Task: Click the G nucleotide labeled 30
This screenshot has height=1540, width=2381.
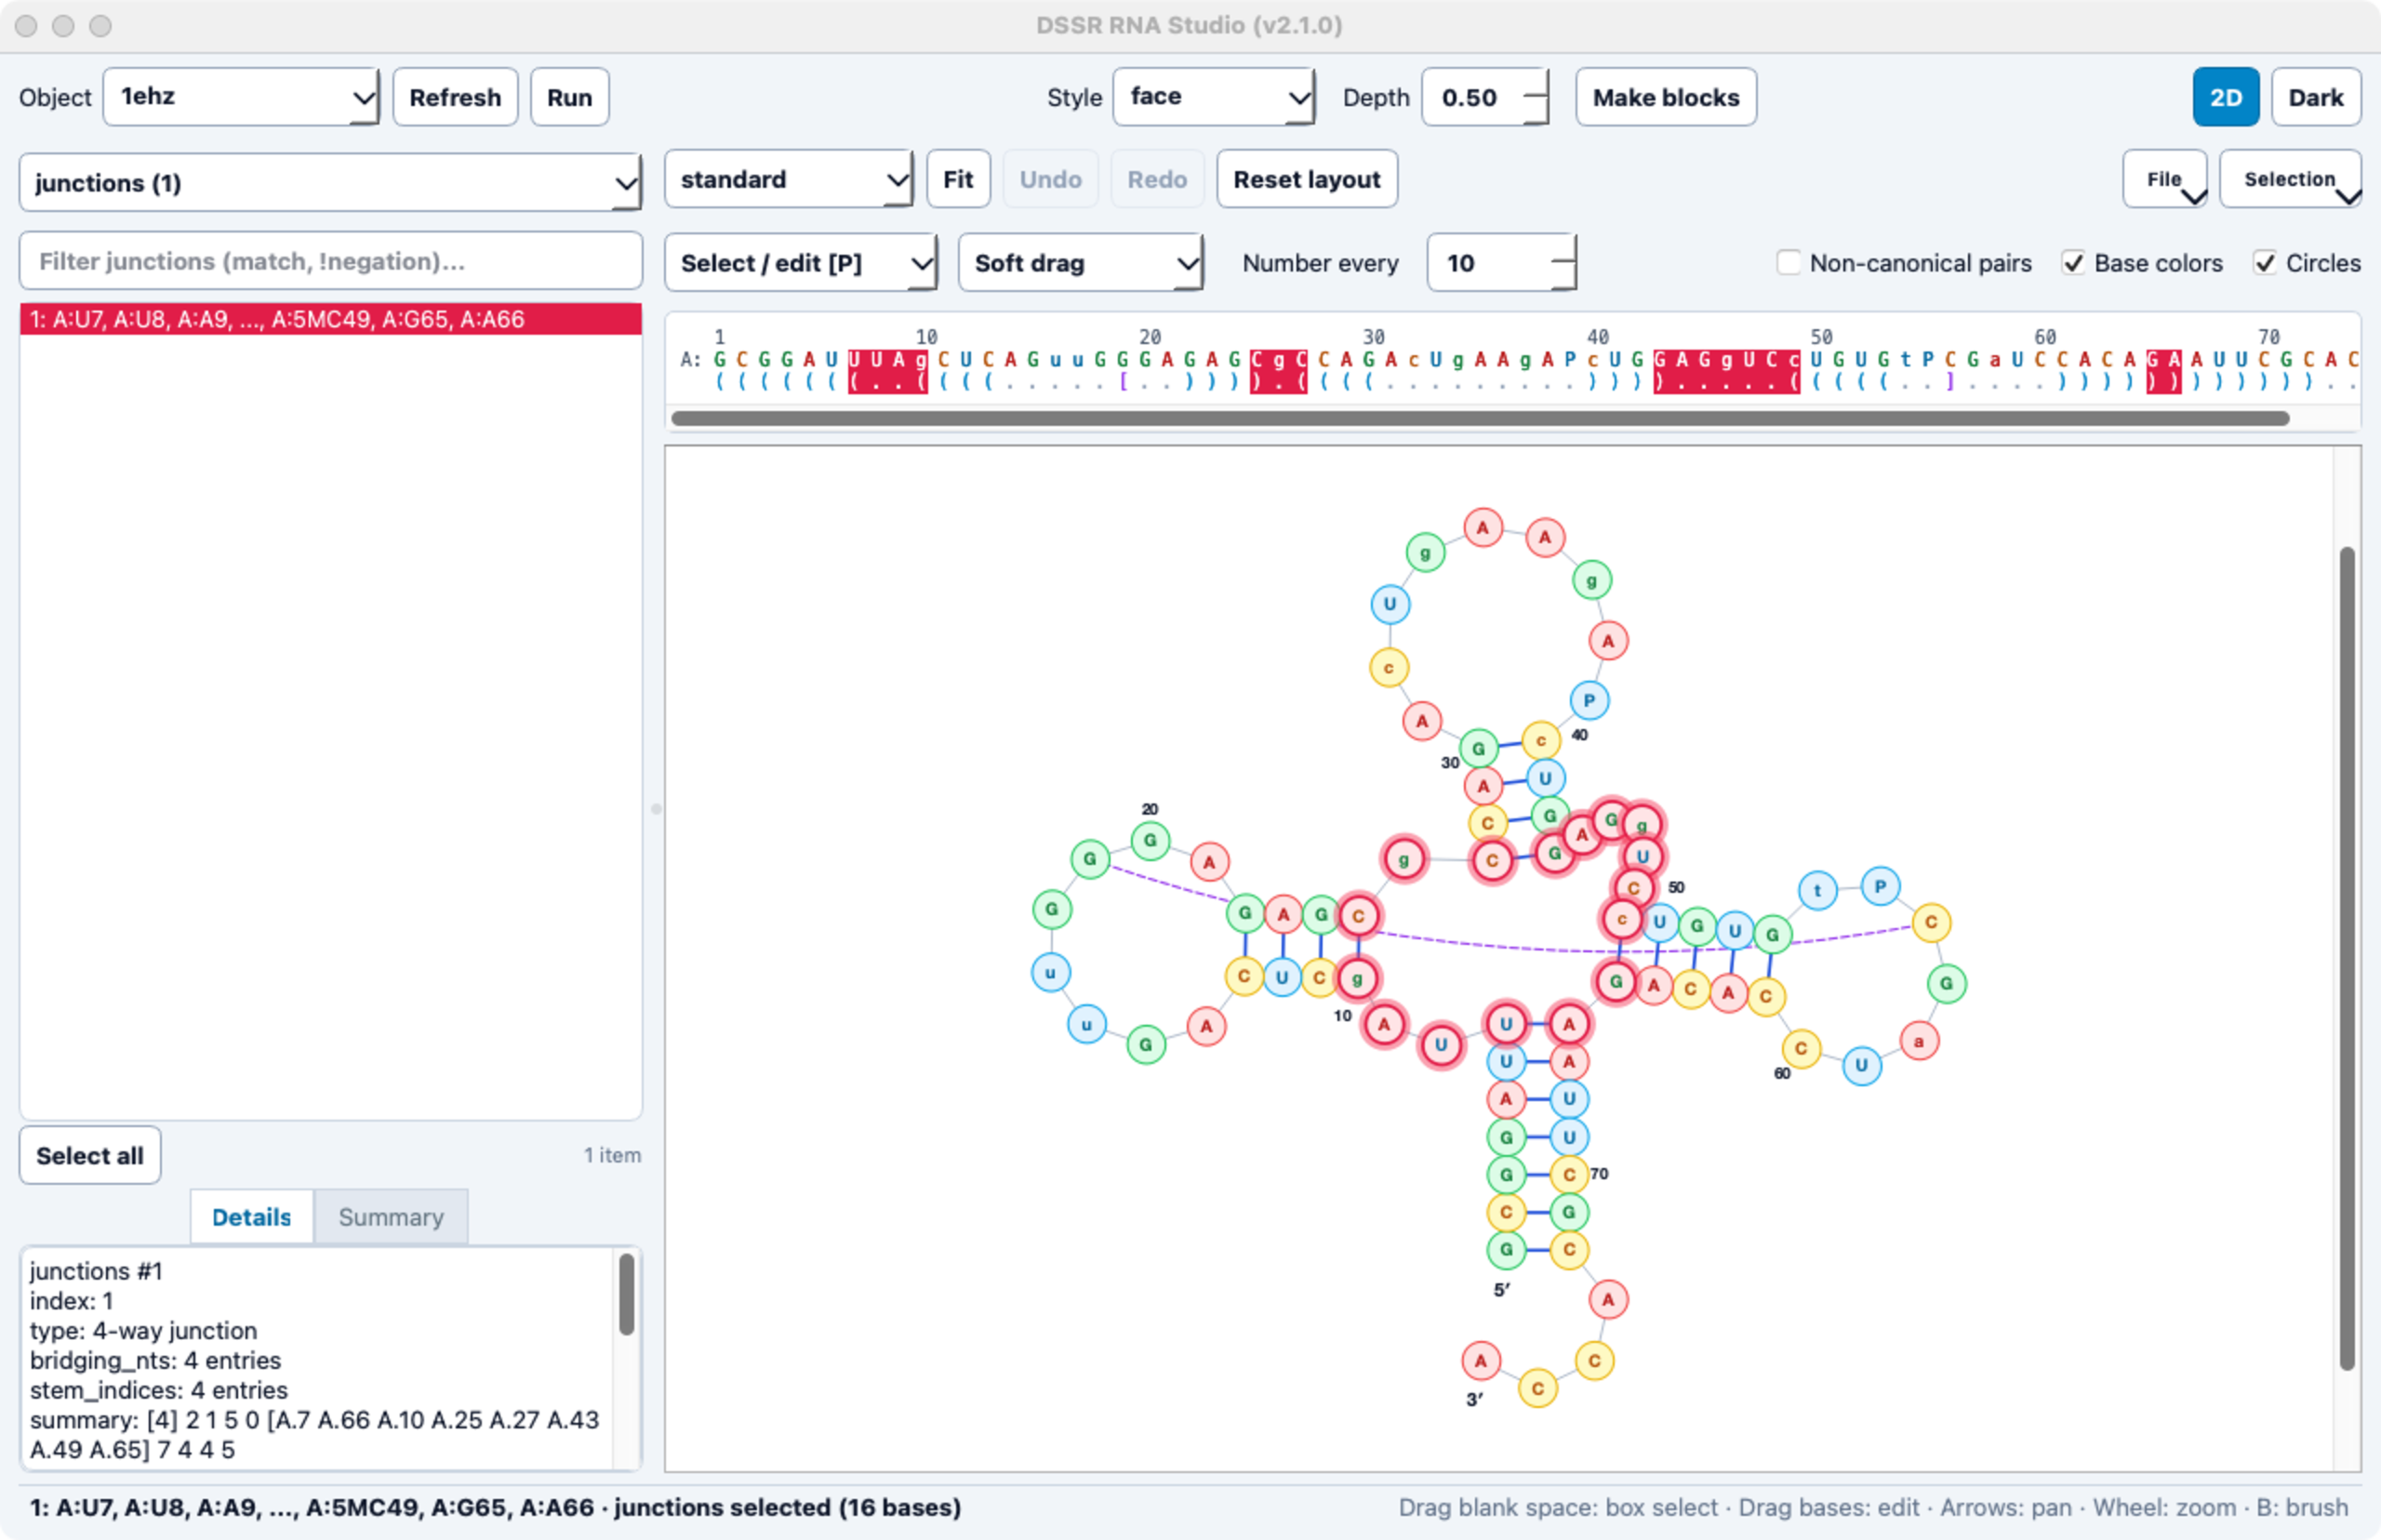Action: 1478,748
